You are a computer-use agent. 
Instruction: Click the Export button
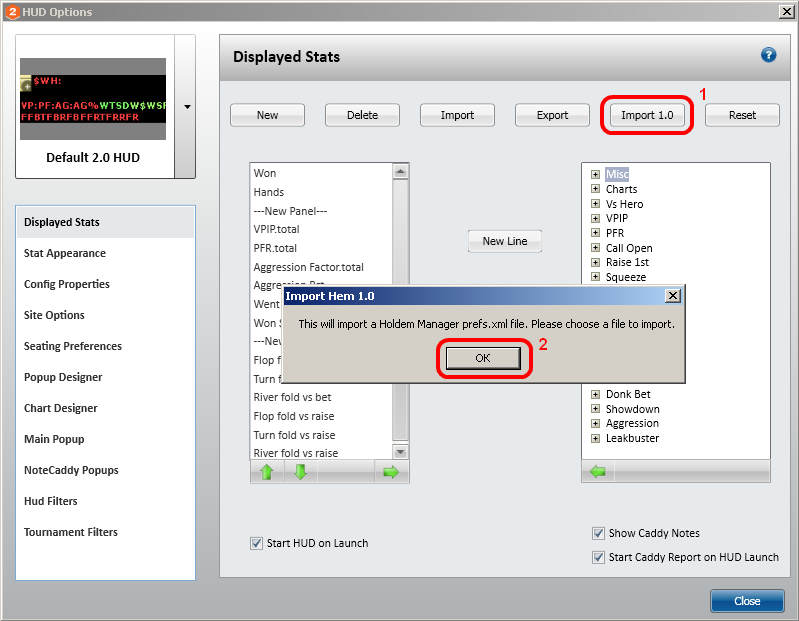pos(552,115)
